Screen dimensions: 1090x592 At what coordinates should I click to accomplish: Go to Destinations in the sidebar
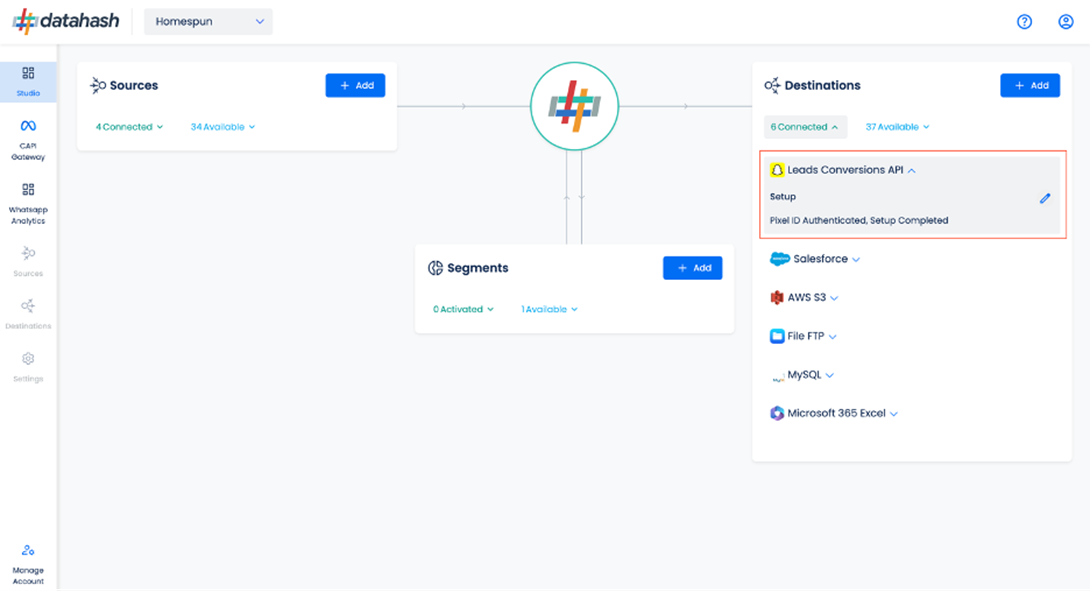tap(28, 314)
